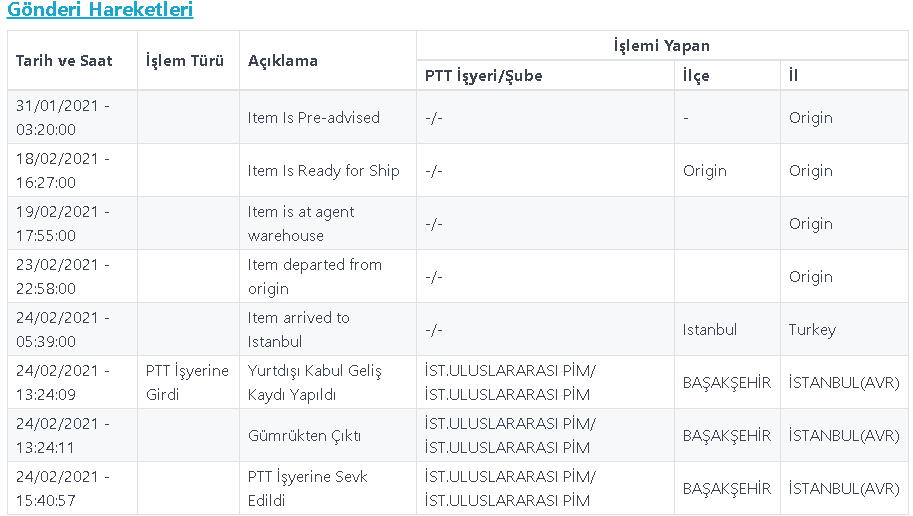This screenshot has width=913, height=516.
Task: Click the Gümrükten Çıktı description cell
Action: (x=304, y=435)
